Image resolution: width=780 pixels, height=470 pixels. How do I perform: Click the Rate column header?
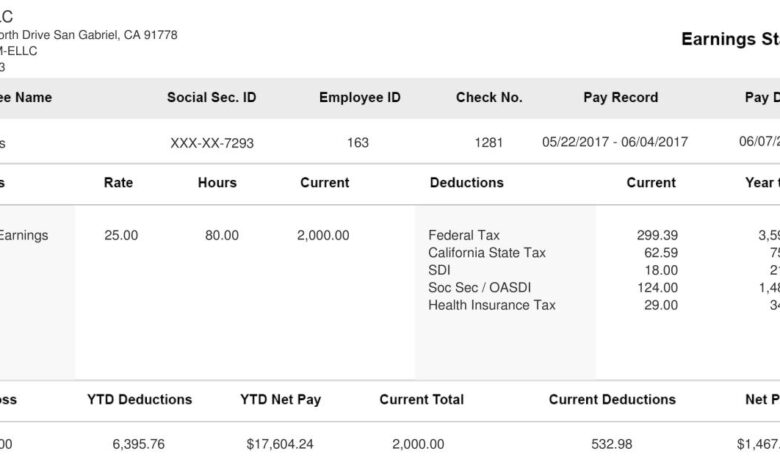point(118,183)
